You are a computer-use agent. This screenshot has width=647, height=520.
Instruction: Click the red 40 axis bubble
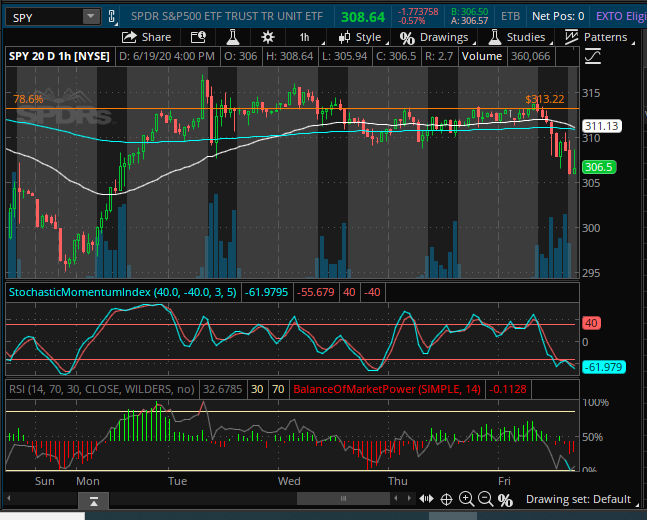(591, 323)
